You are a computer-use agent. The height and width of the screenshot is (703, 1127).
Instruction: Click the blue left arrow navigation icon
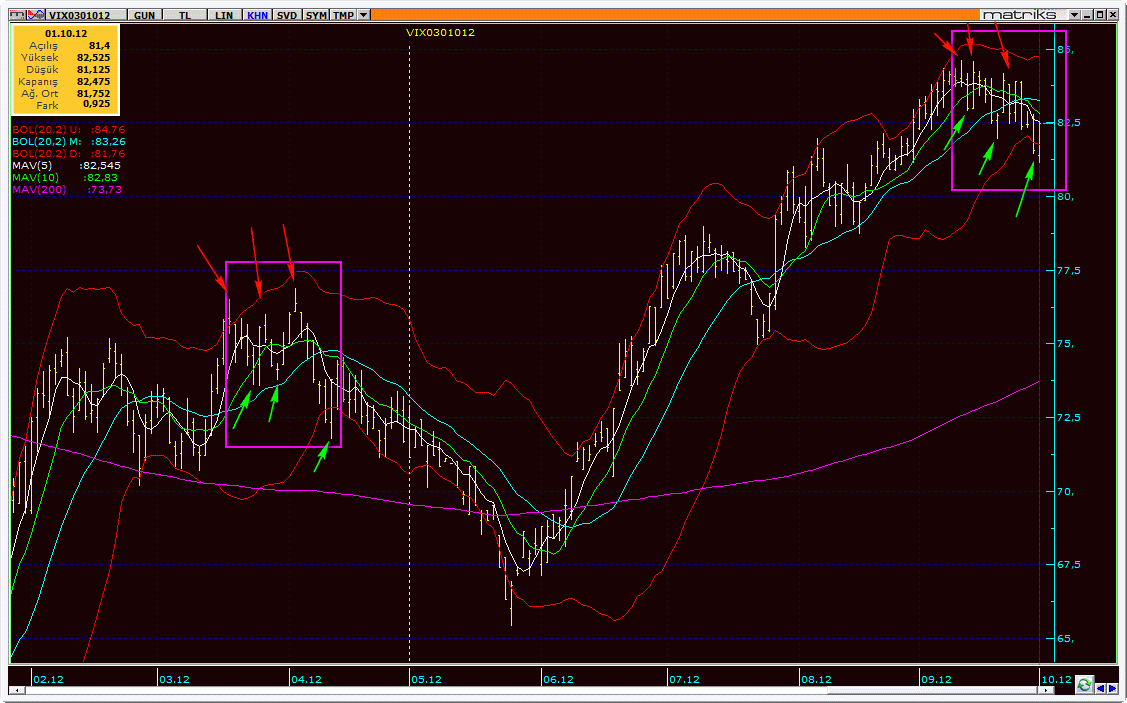(1100, 689)
